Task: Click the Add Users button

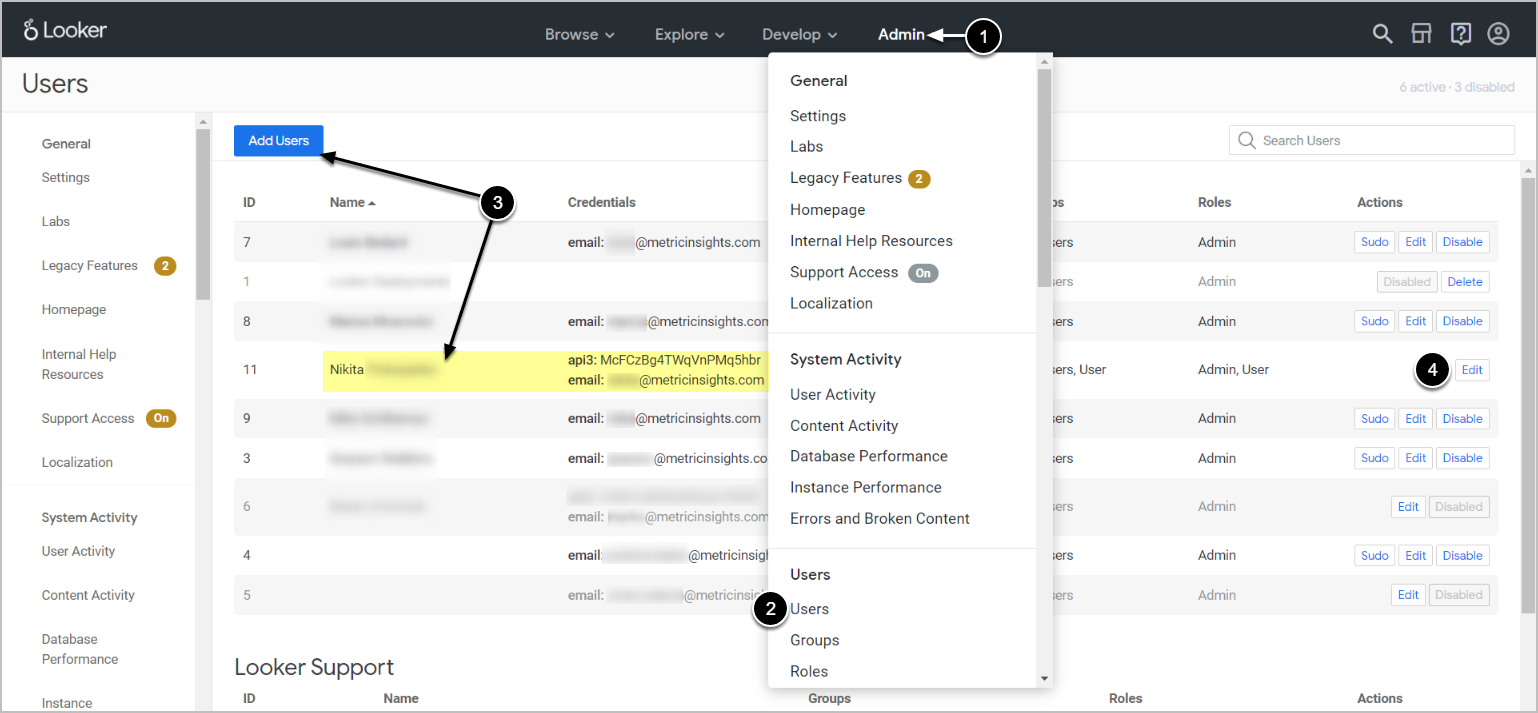Action: [279, 141]
